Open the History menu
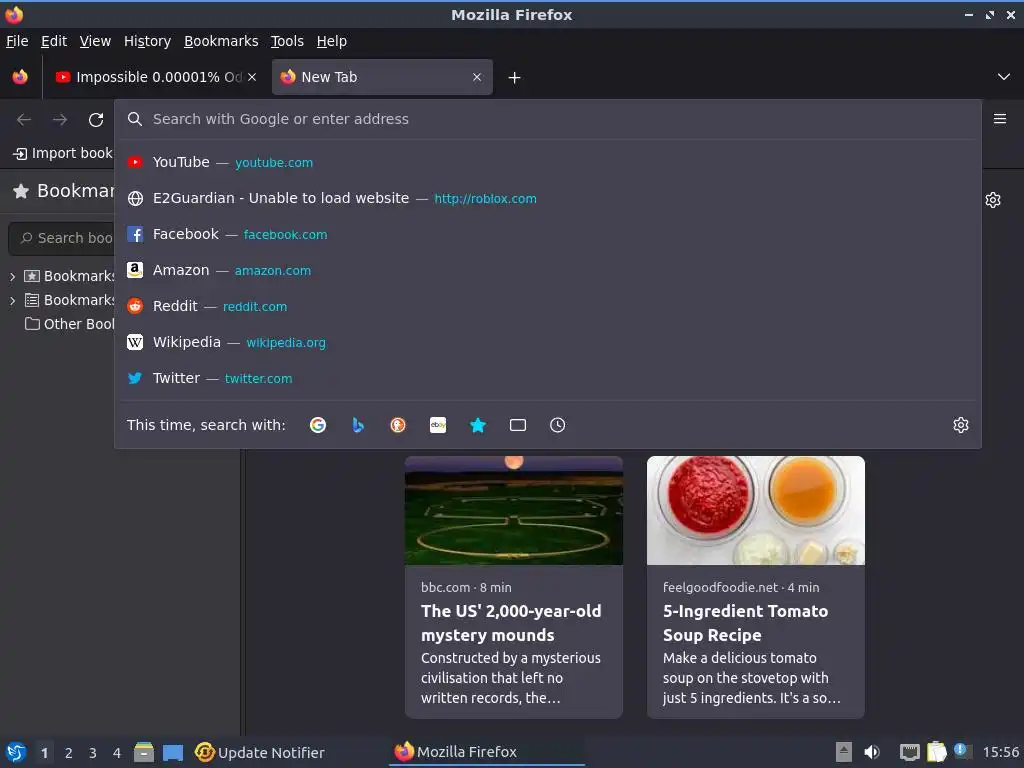 148,41
